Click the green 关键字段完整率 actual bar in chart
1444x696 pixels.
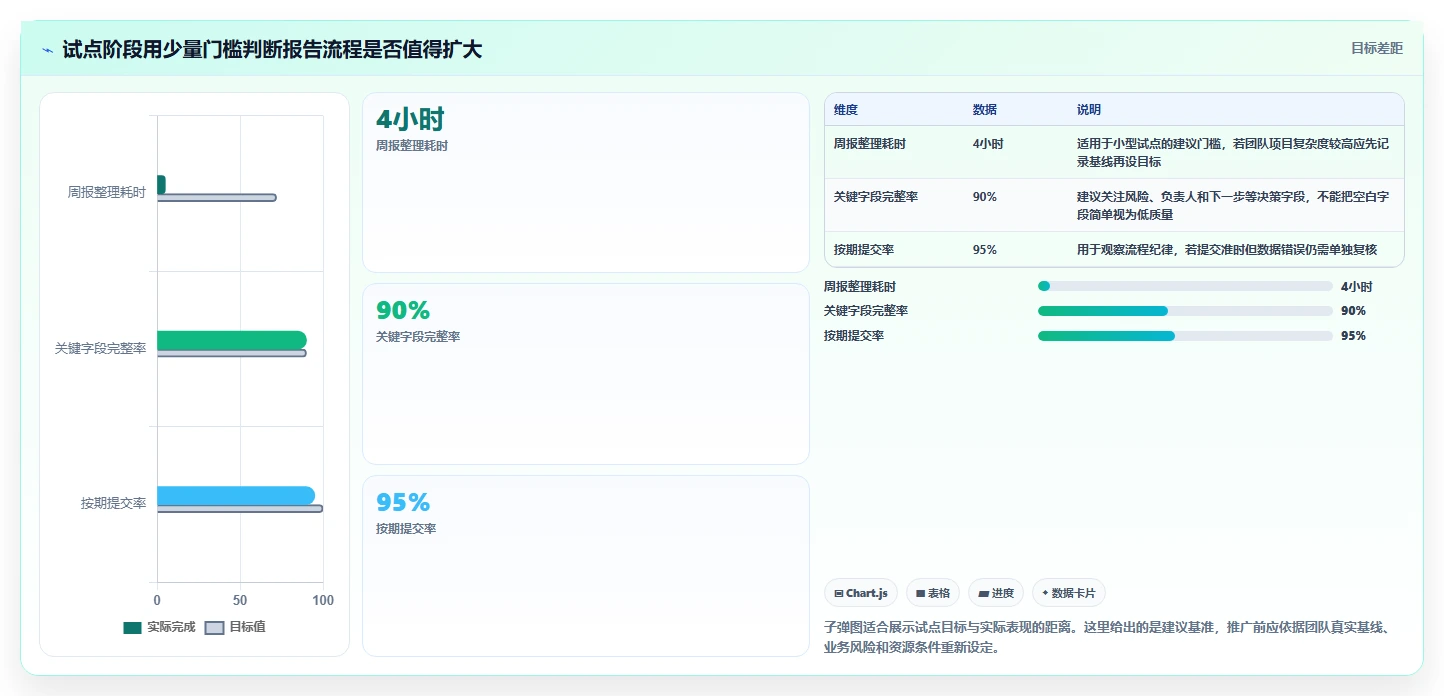tap(232, 340)
